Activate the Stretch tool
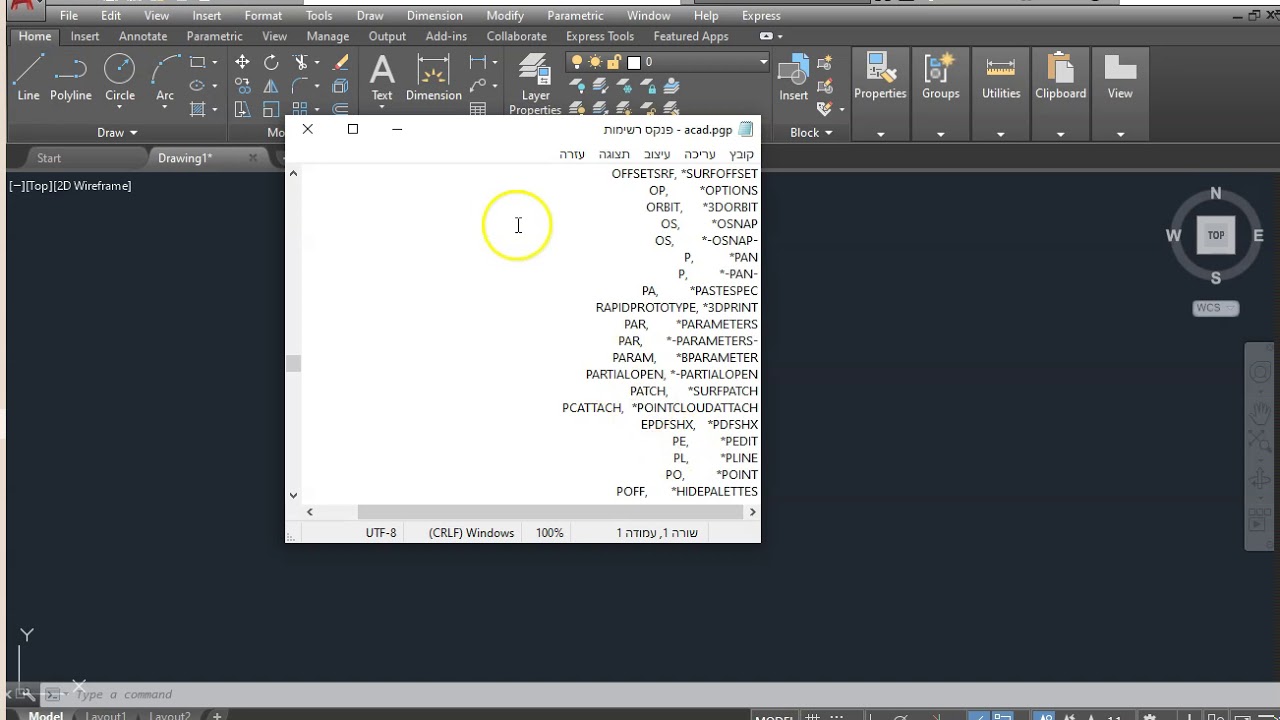The width and height of the screenshot is (1280, 720). coord(242,109)
